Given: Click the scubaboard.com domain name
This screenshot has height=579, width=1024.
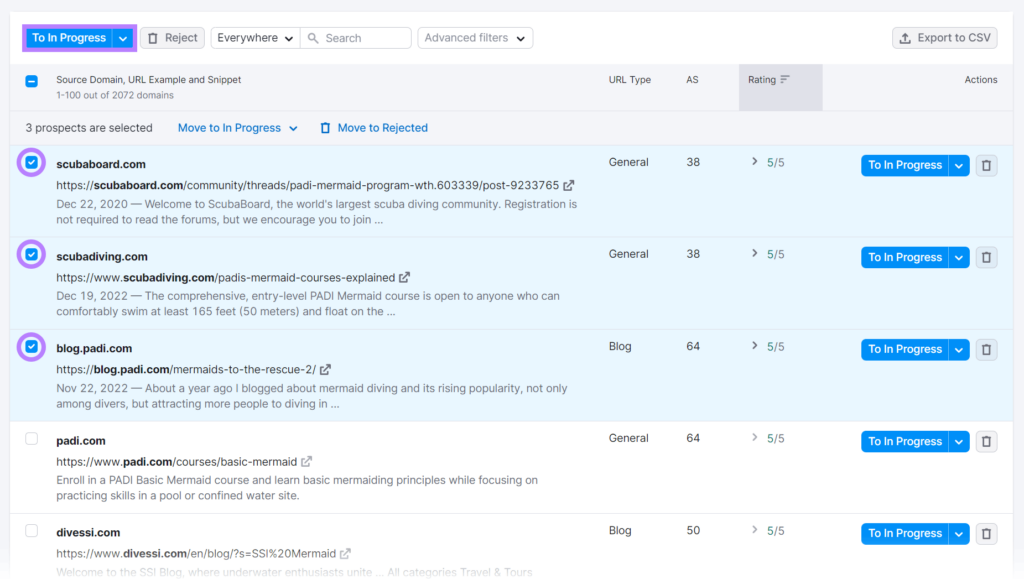Looking at the screenshot, I should pyautogui.click(x=101, y=164).
